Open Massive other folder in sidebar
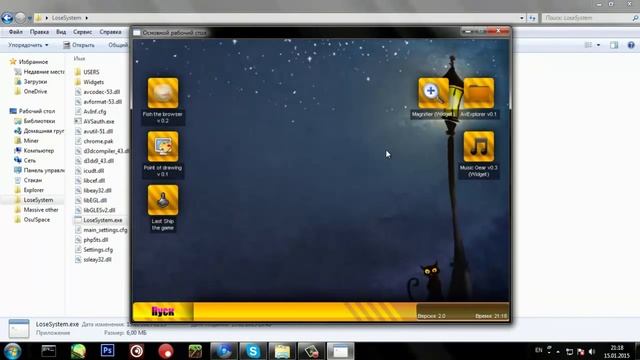The image size is (640, 360). click(x=36, y=210)
